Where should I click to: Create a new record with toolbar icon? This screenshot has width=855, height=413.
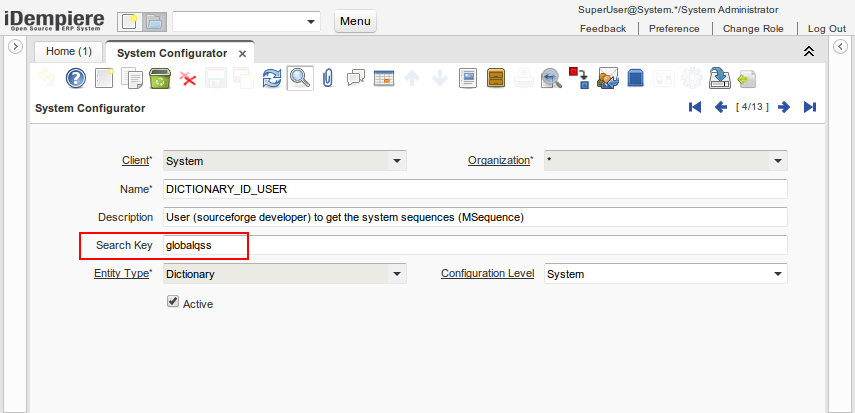point(104,78)
